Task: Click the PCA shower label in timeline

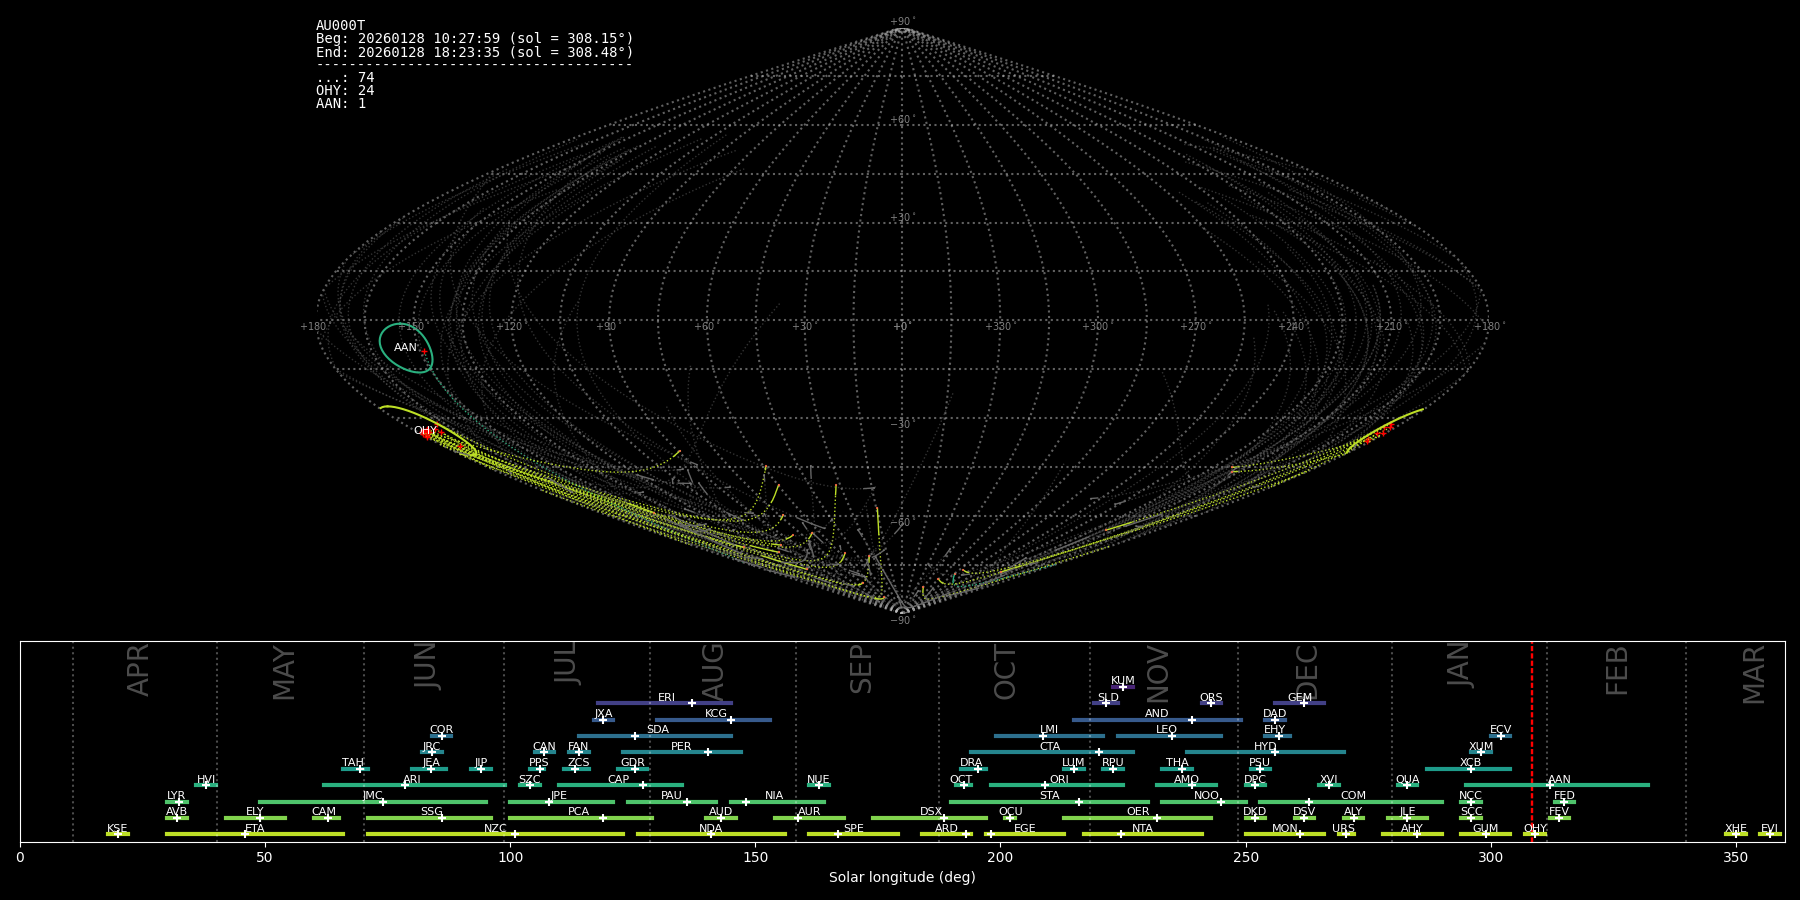Action: (x=578, y=812)
